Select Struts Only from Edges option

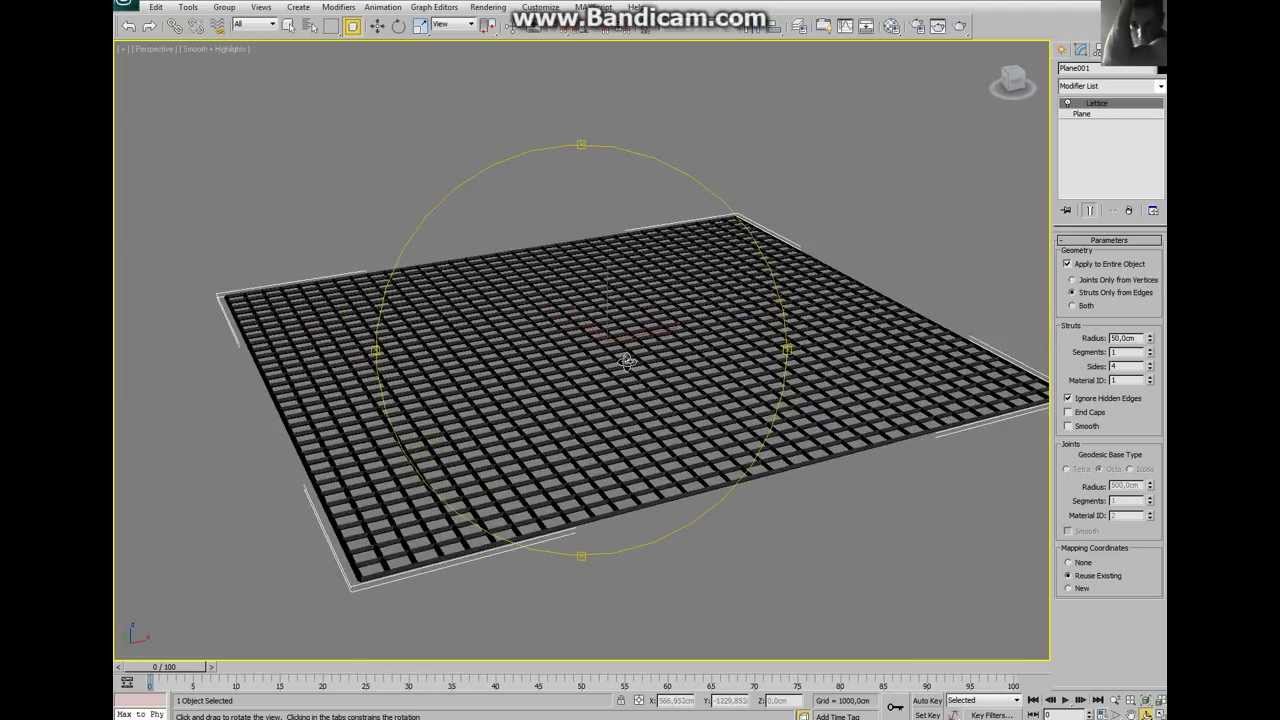pyautogui.click(x=1073, y=293)
